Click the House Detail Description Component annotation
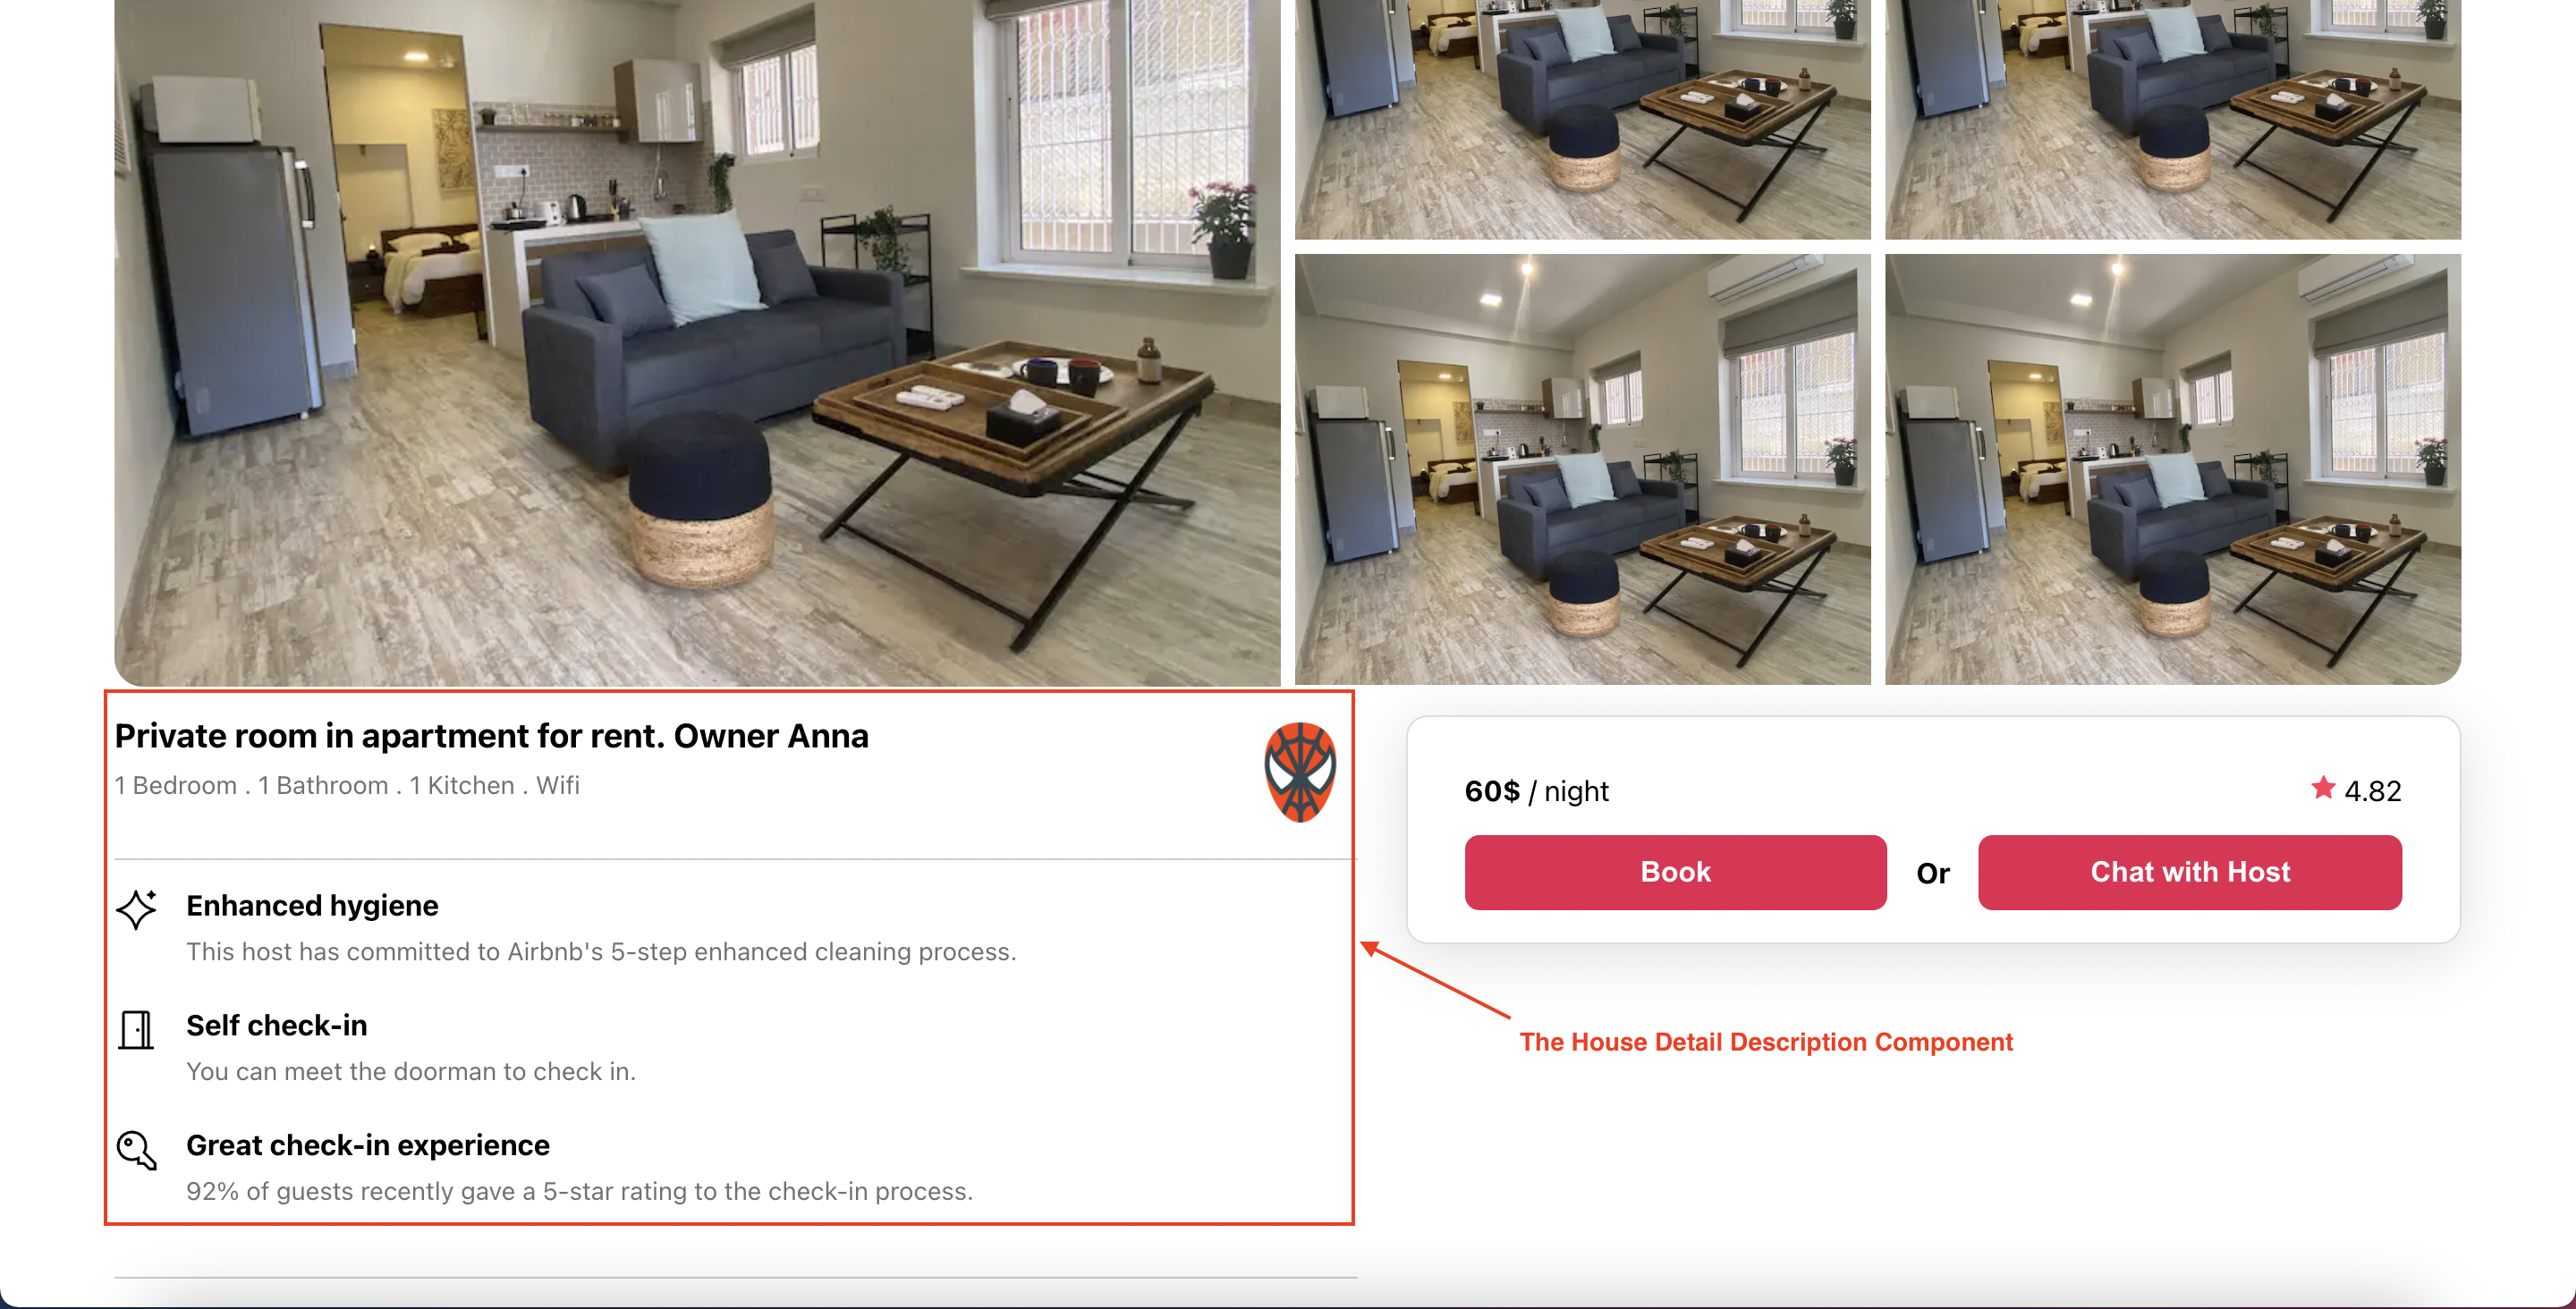2576x1309 pixels. [x=1765, y=1042]
